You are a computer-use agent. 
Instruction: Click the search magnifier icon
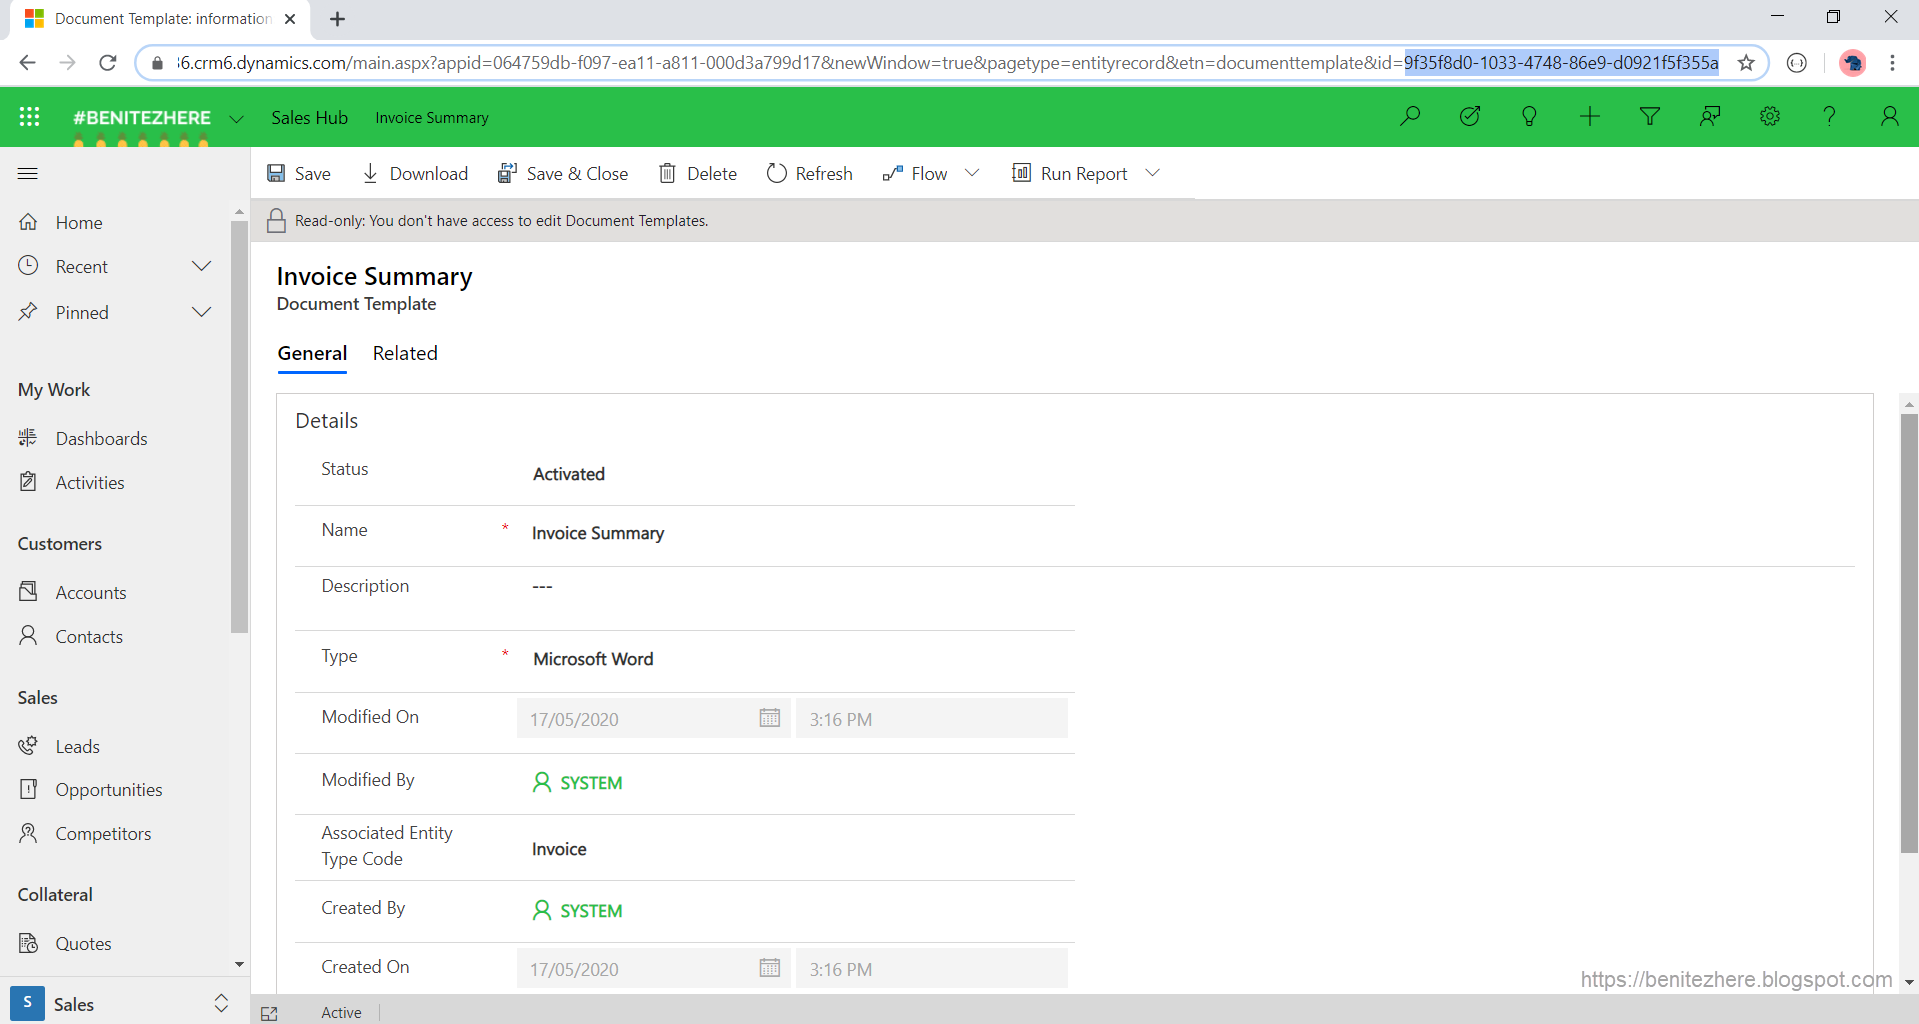[1410, 117]
